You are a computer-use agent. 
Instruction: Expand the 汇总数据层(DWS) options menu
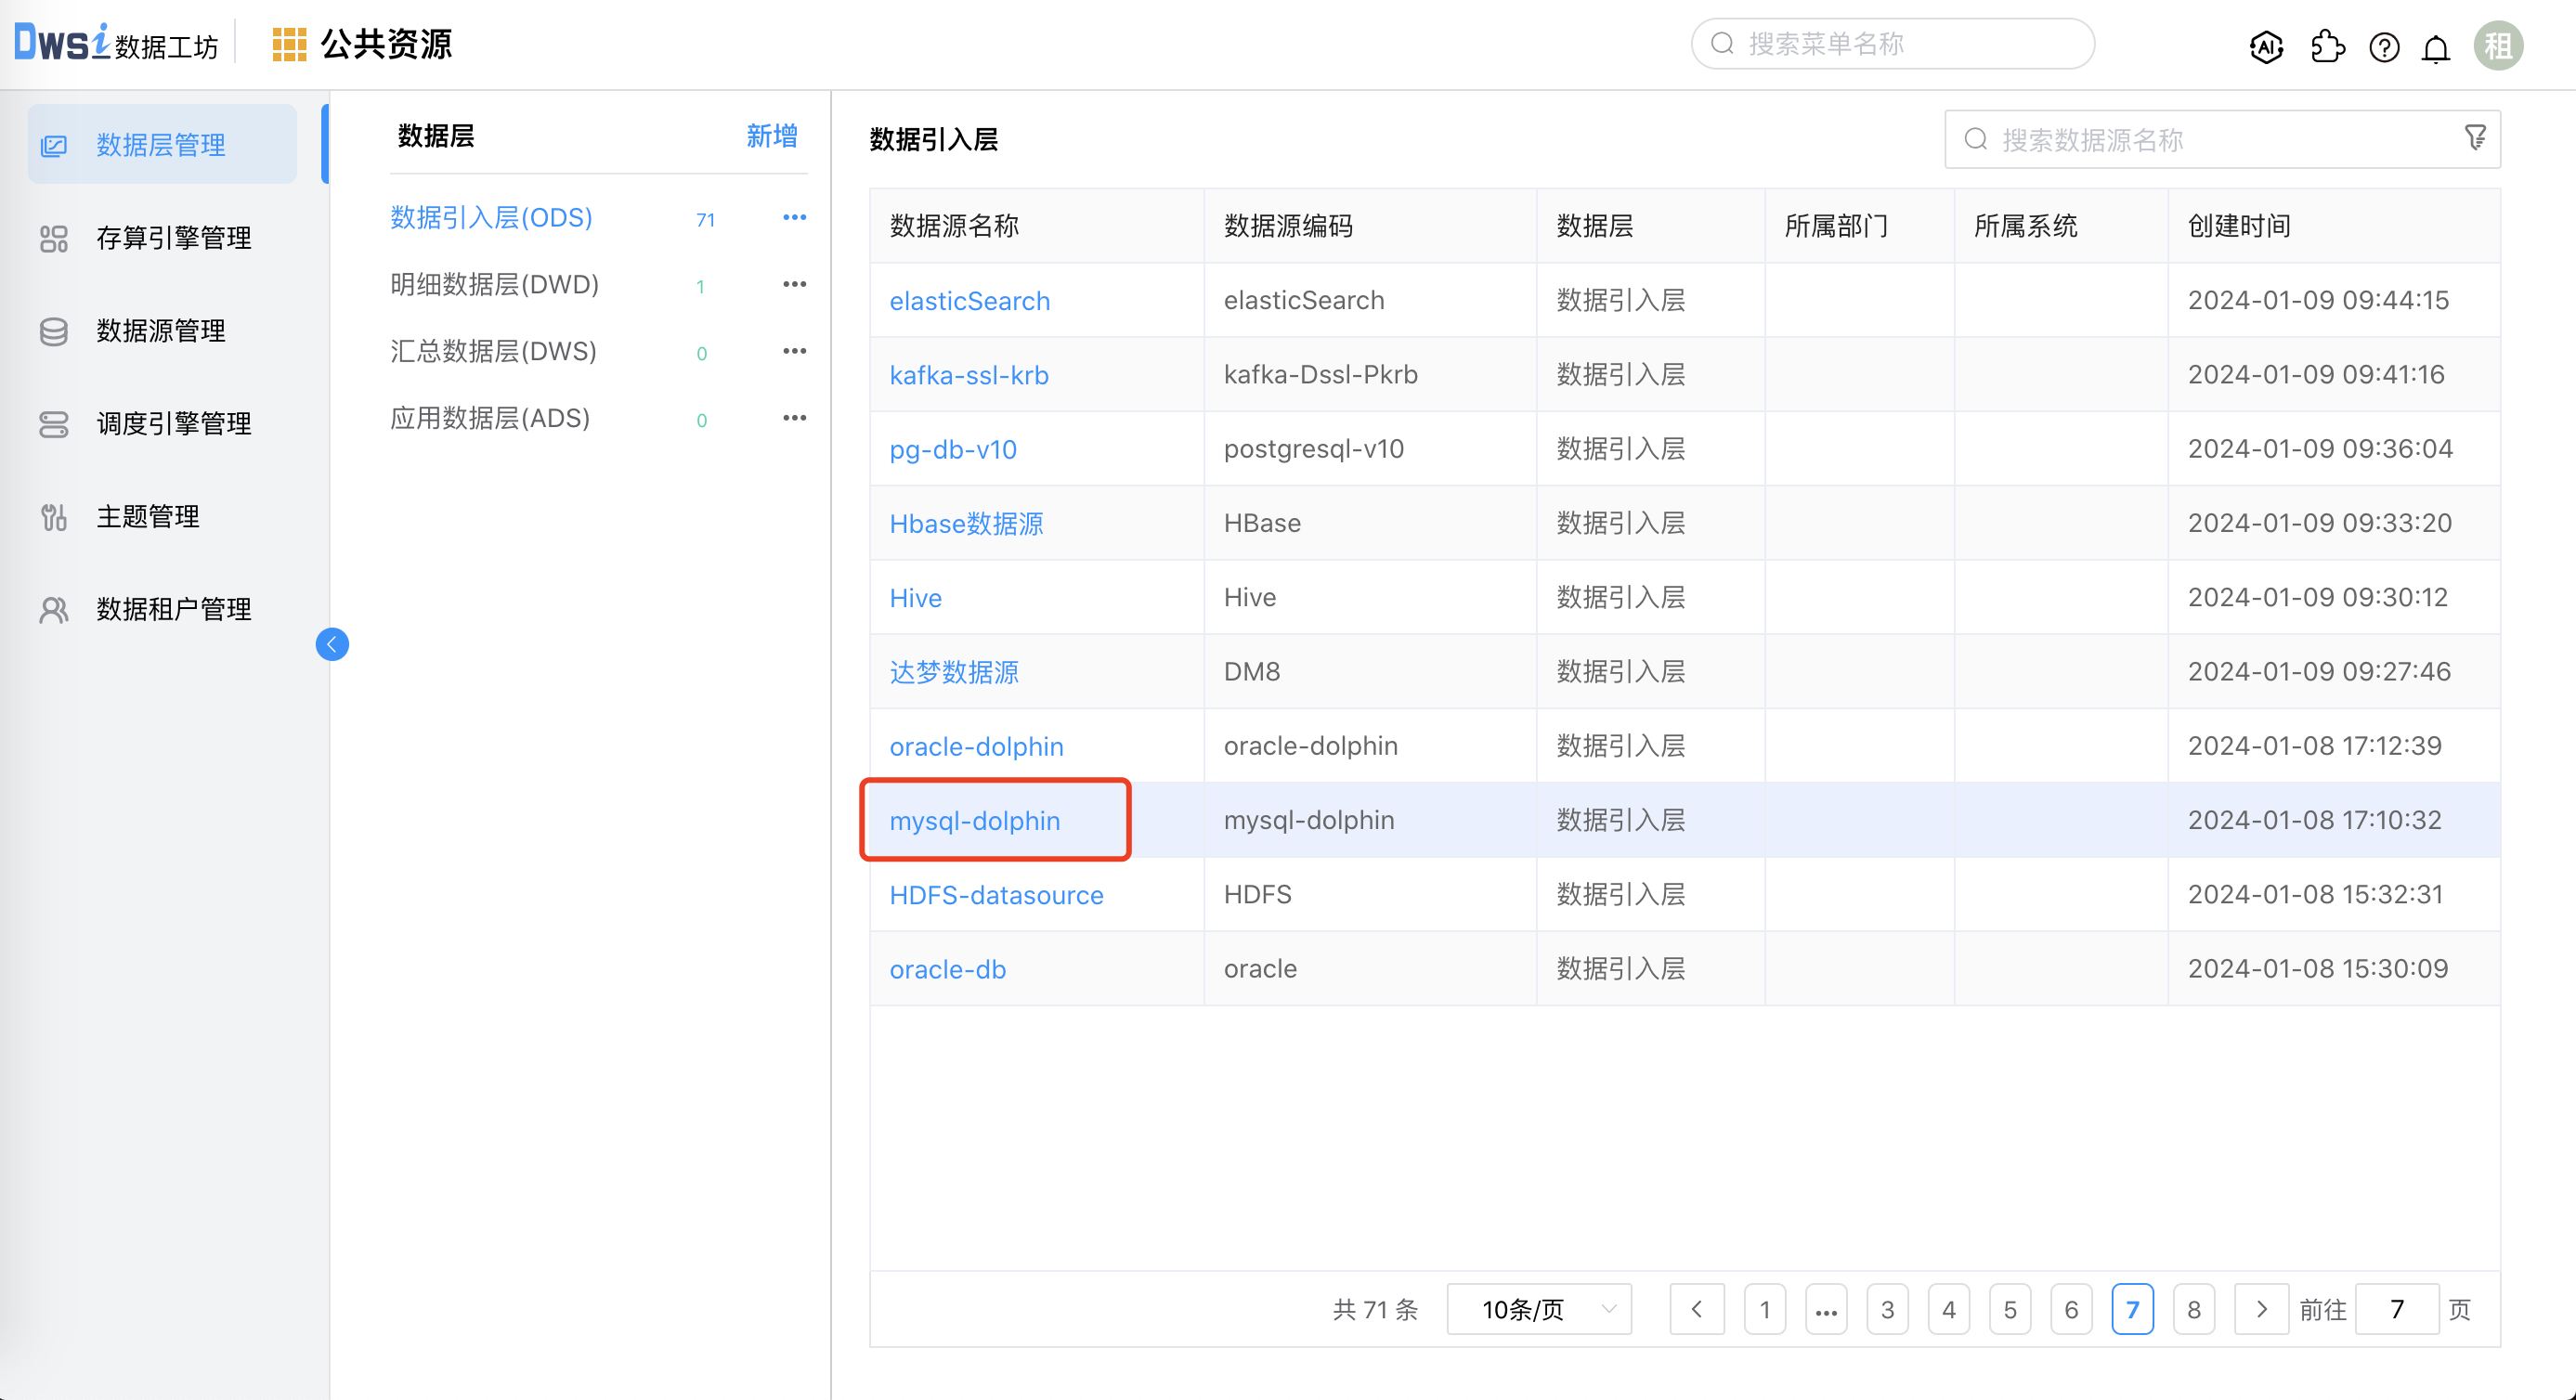click(x=795, y=350)
